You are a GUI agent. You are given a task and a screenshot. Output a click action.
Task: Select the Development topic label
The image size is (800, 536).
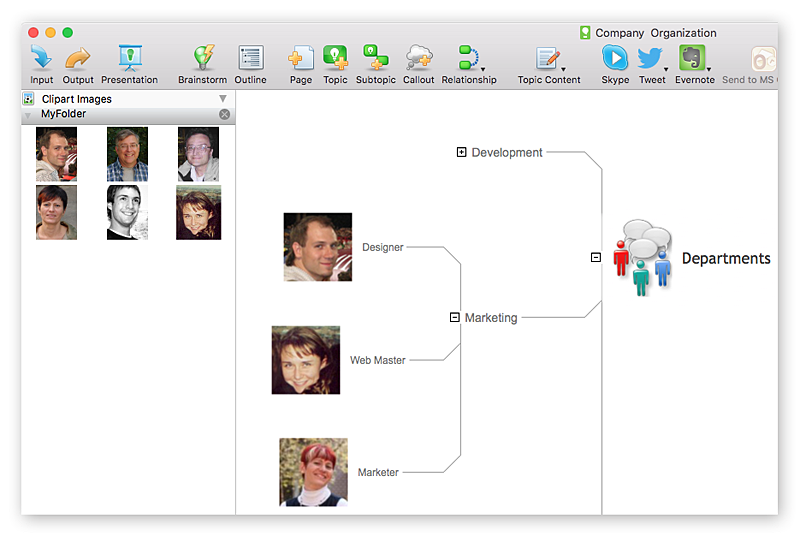[507, 152]
